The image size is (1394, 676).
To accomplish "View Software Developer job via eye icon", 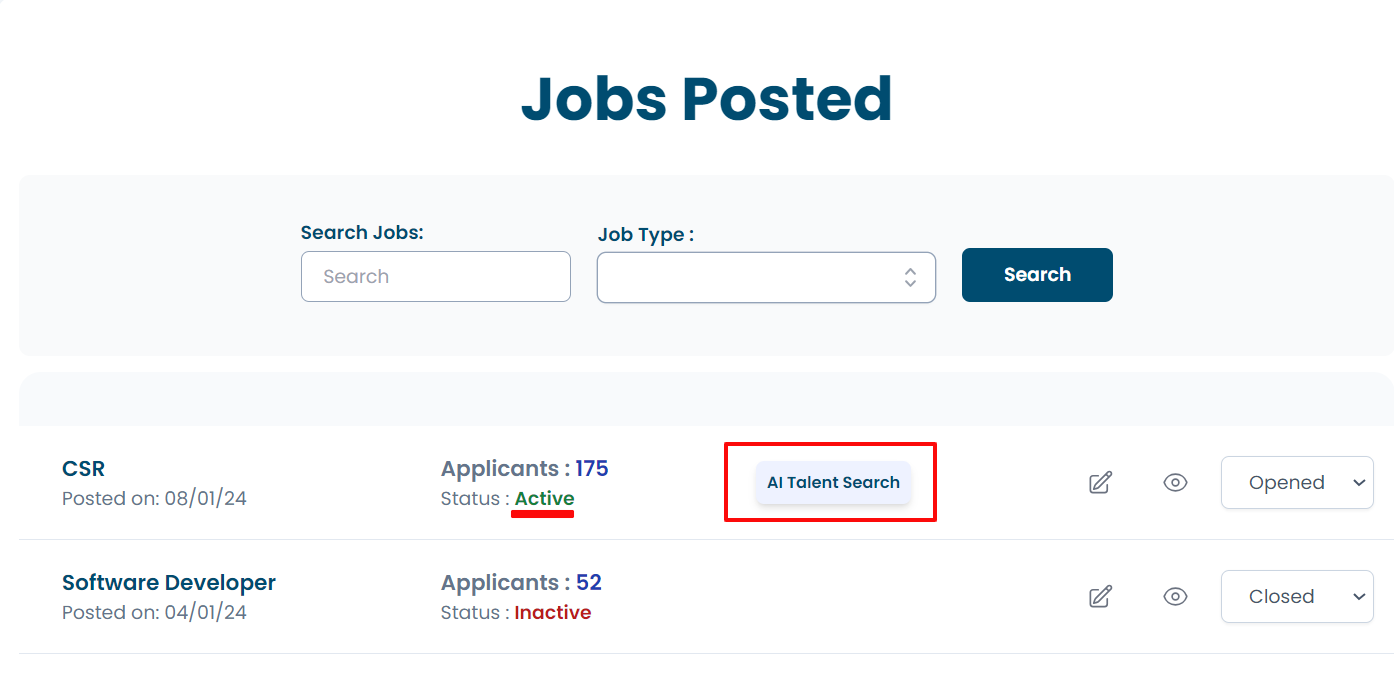I will tap(1175, 597).
